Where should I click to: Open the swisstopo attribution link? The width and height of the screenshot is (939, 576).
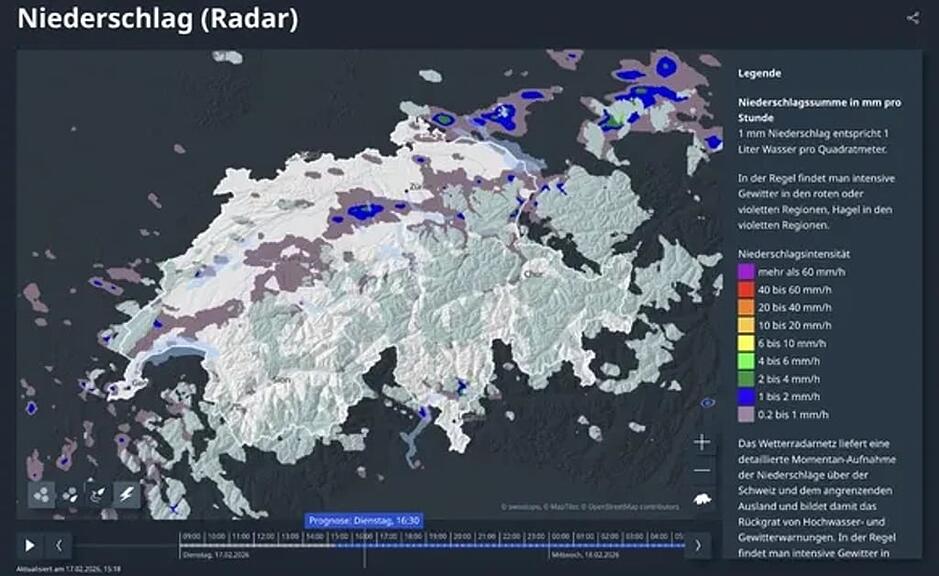(519, 508)
